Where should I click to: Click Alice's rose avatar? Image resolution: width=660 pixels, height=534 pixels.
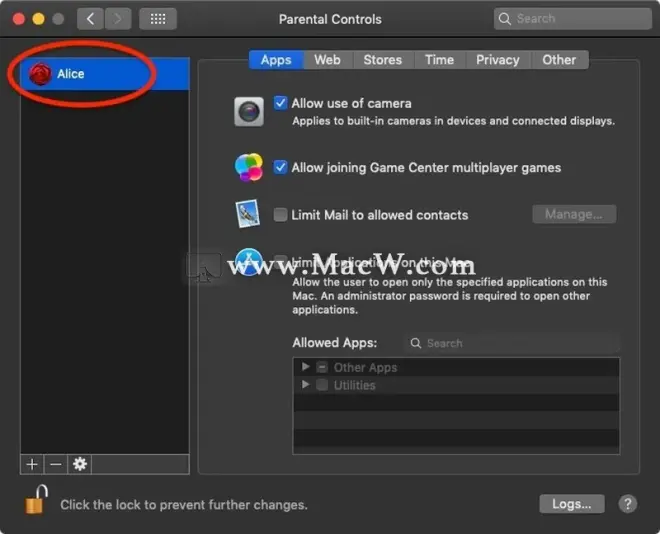coord(40,74)
